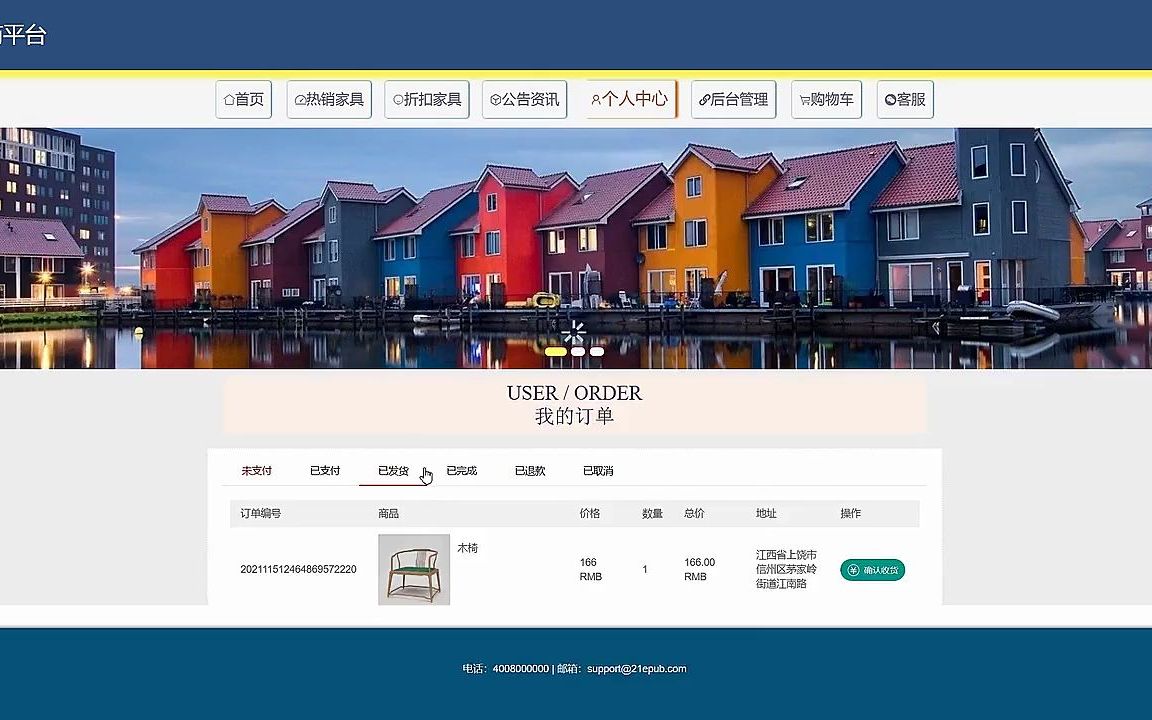Click the first carousel indicator dot
Screen dimensions: 1152x720
(x=554, y=351)
